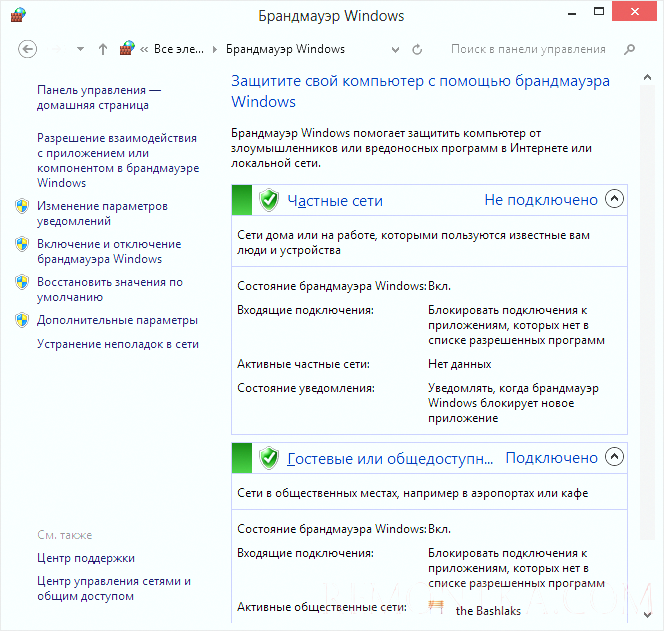Click the shield icon next to Дополнительные параметры
The image size is (664, 631).
coord(22,320)
